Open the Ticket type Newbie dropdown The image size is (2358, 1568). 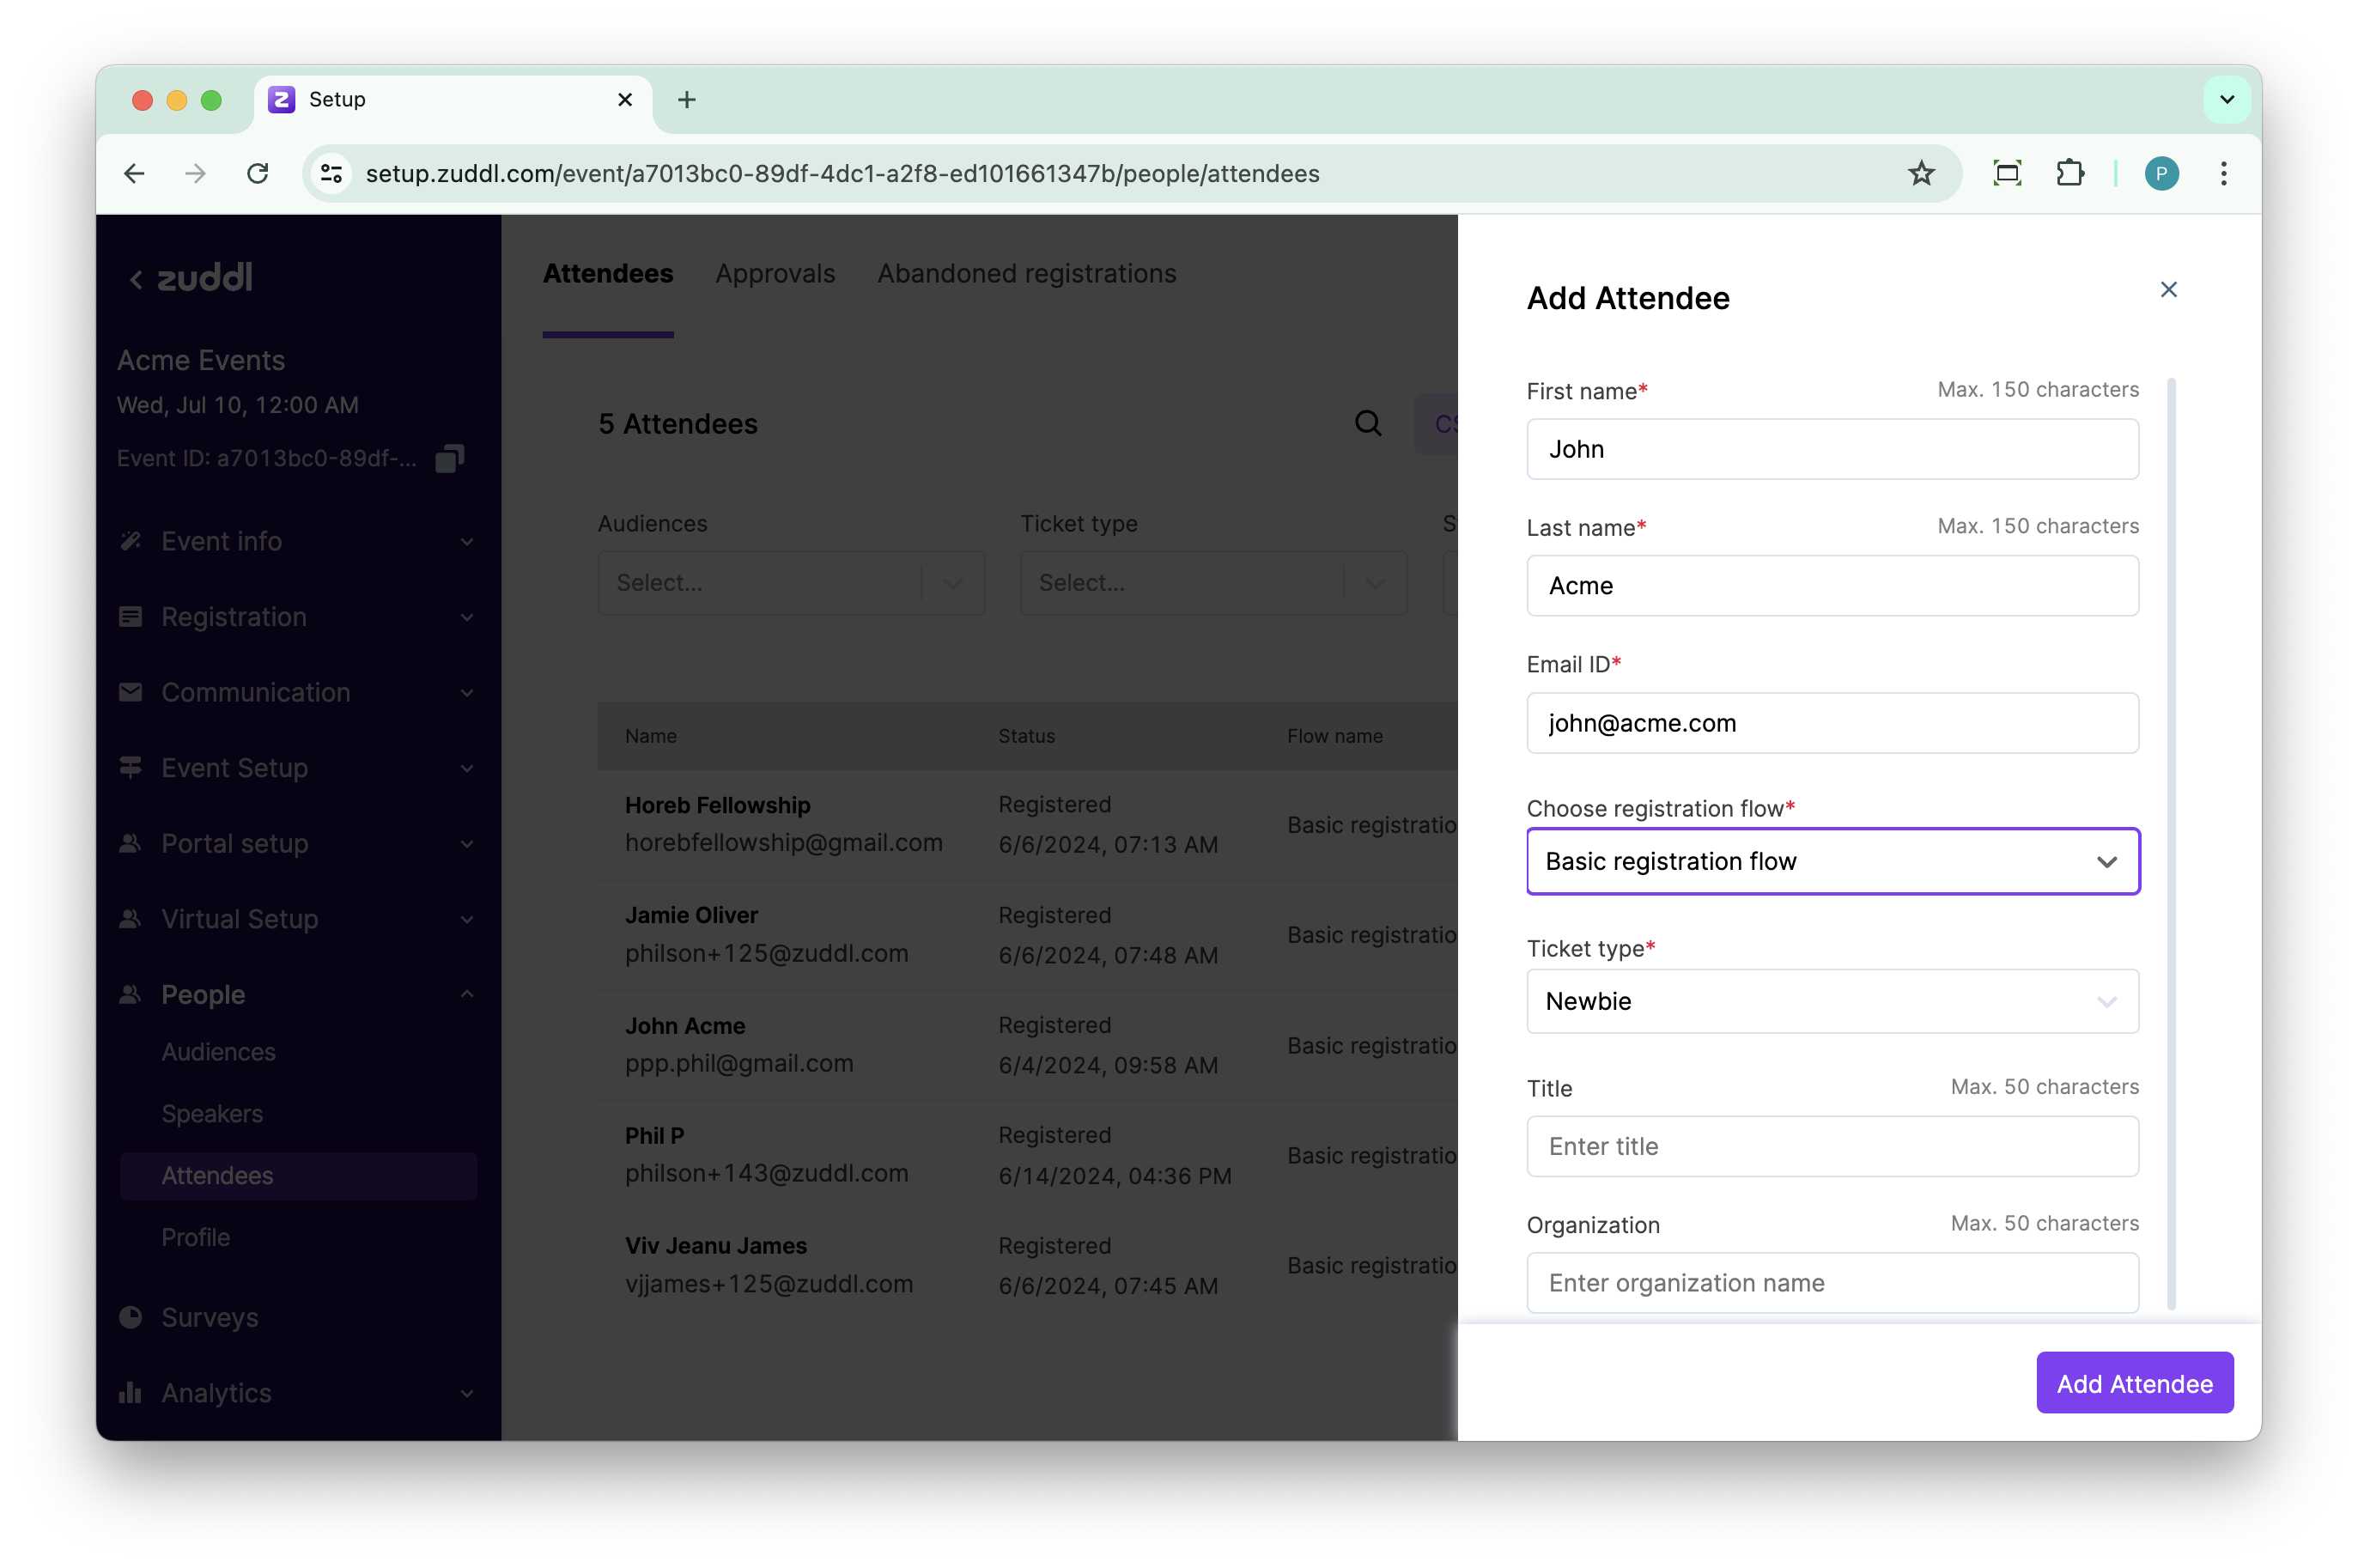coord(1832,1001)
